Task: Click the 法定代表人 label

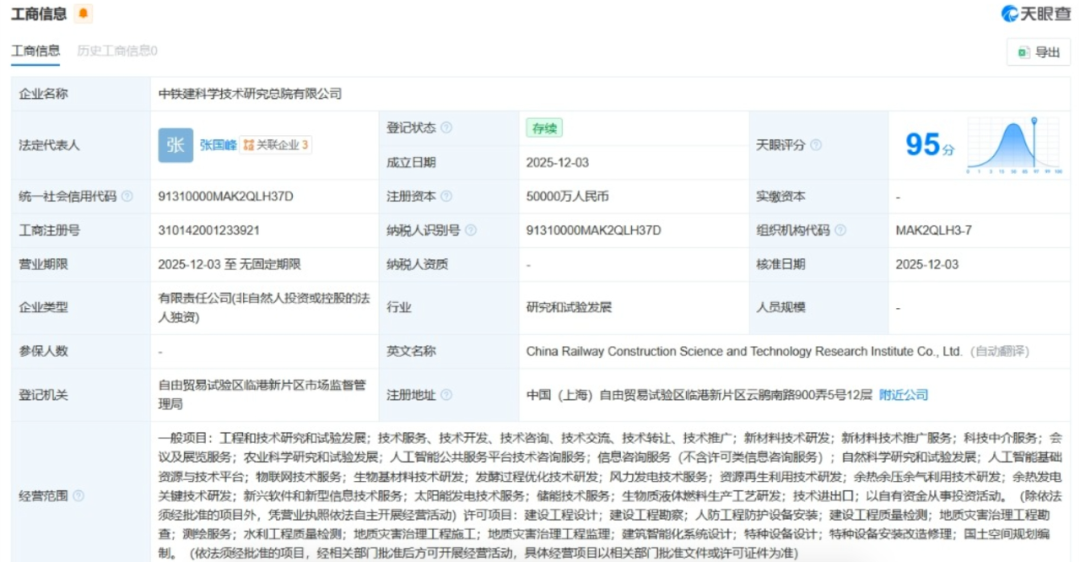Action: 49,145
